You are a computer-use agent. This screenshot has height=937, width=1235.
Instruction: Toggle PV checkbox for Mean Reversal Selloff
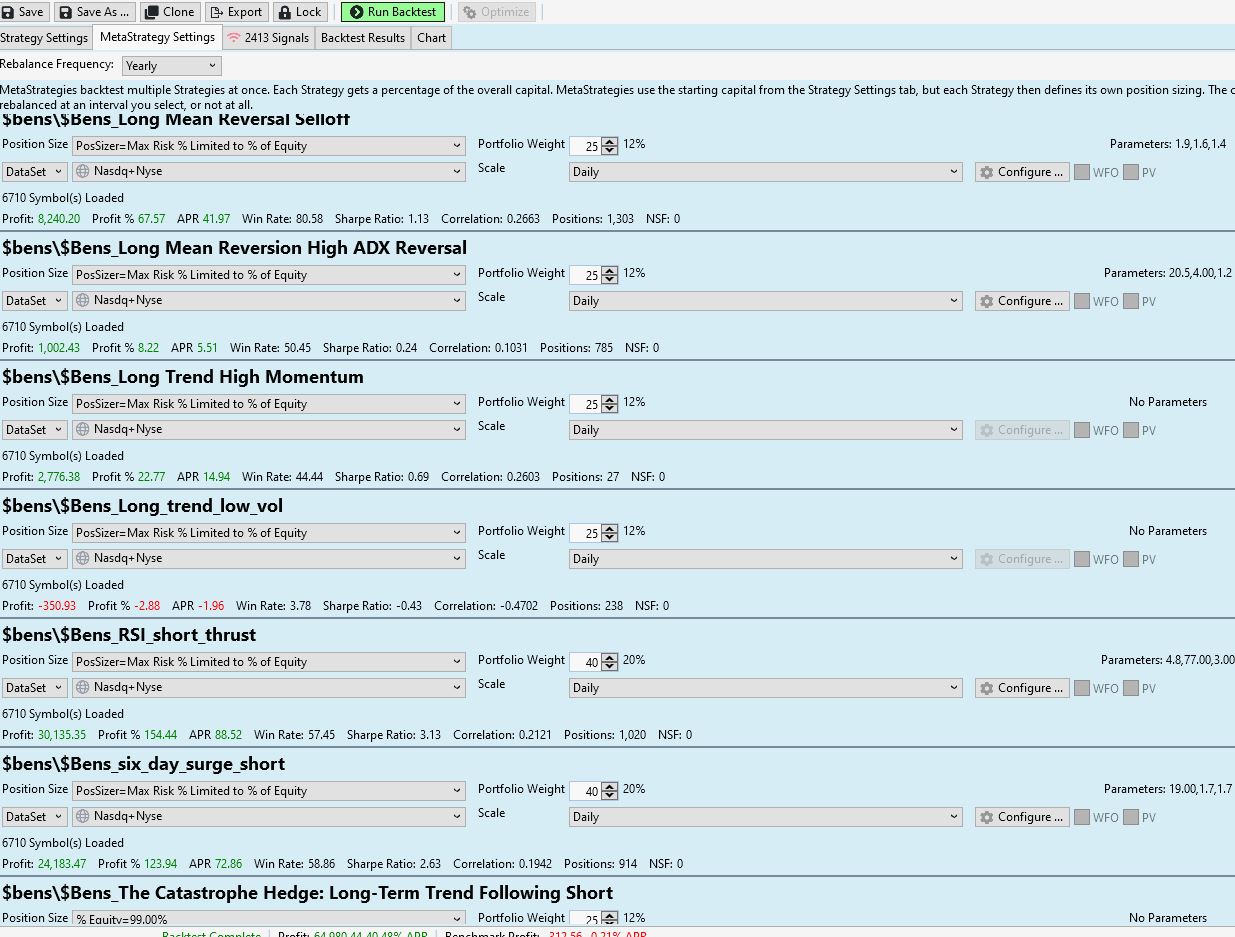(x=1131, y=172)
